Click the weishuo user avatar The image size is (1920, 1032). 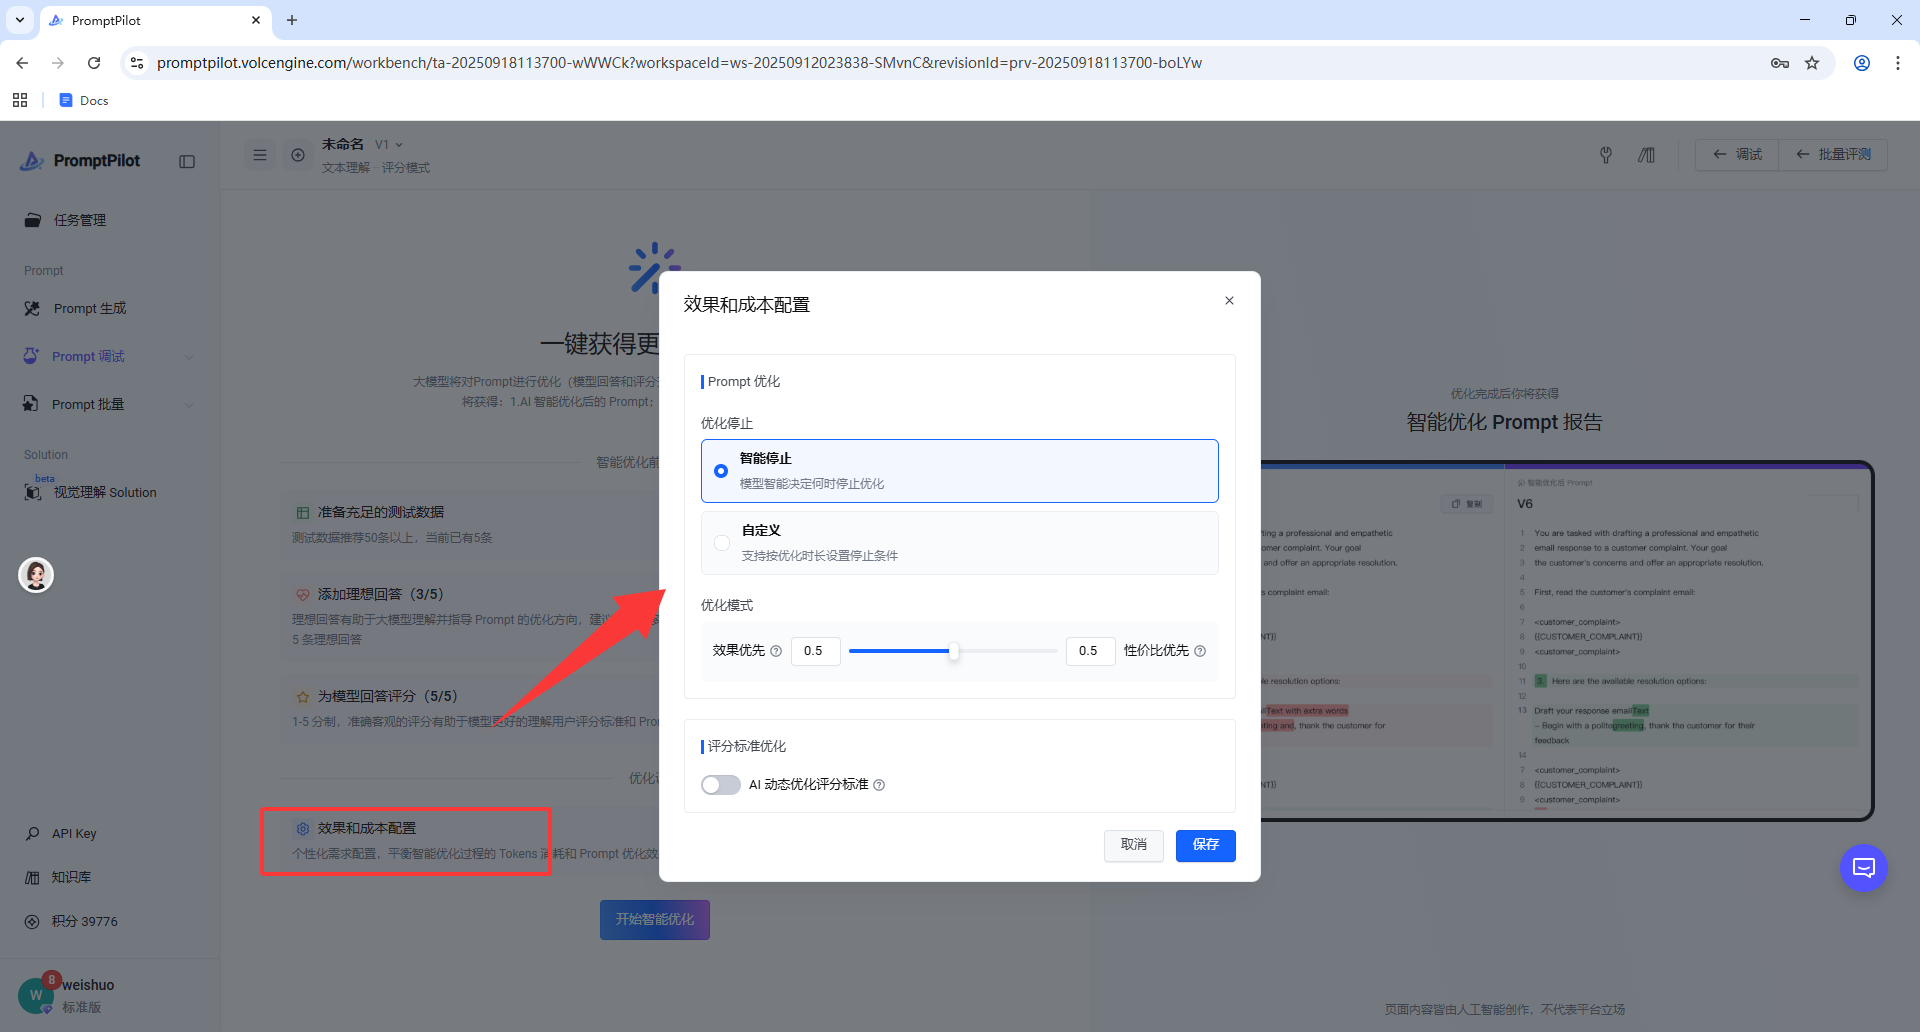coord(36,996)
